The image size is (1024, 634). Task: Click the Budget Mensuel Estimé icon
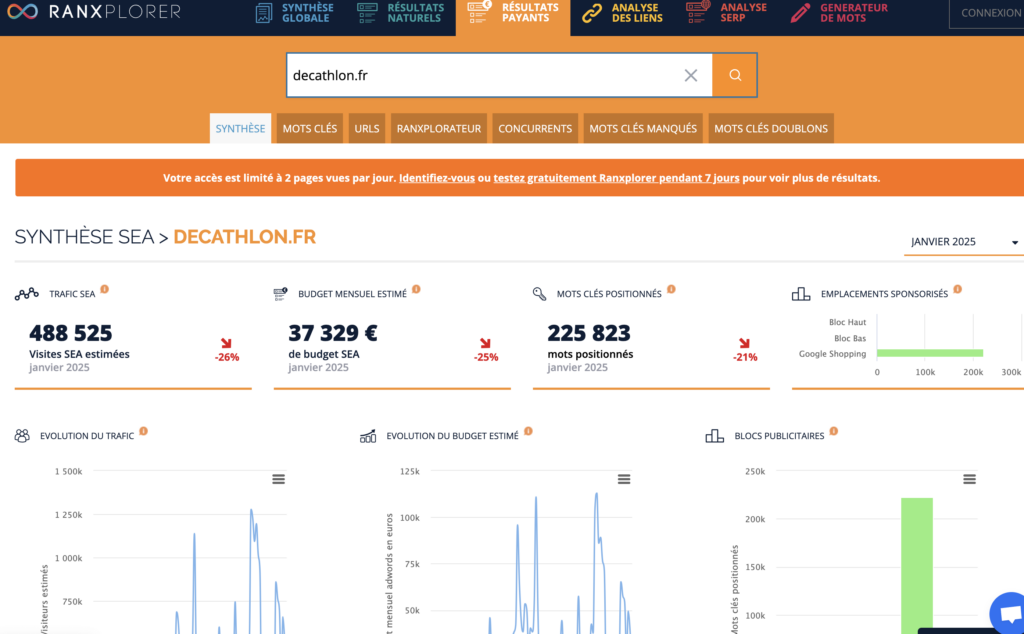[x=280, y=294]
